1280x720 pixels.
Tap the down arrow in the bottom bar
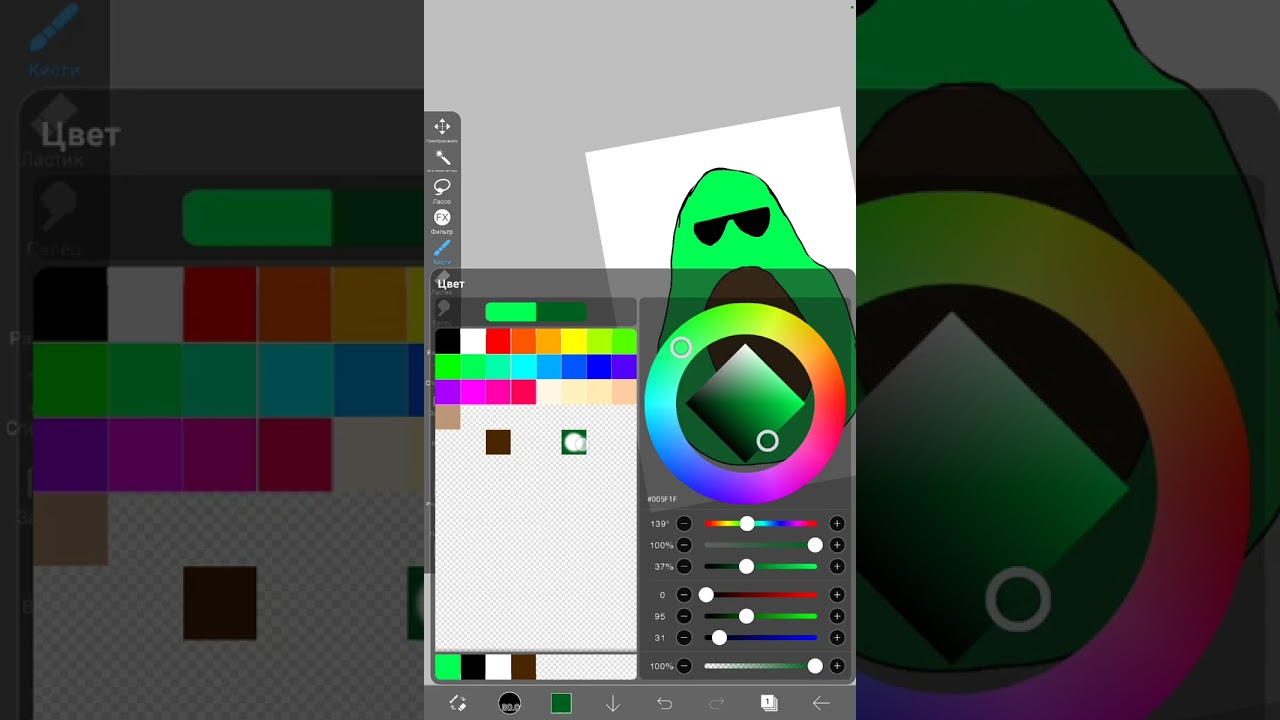613,704
